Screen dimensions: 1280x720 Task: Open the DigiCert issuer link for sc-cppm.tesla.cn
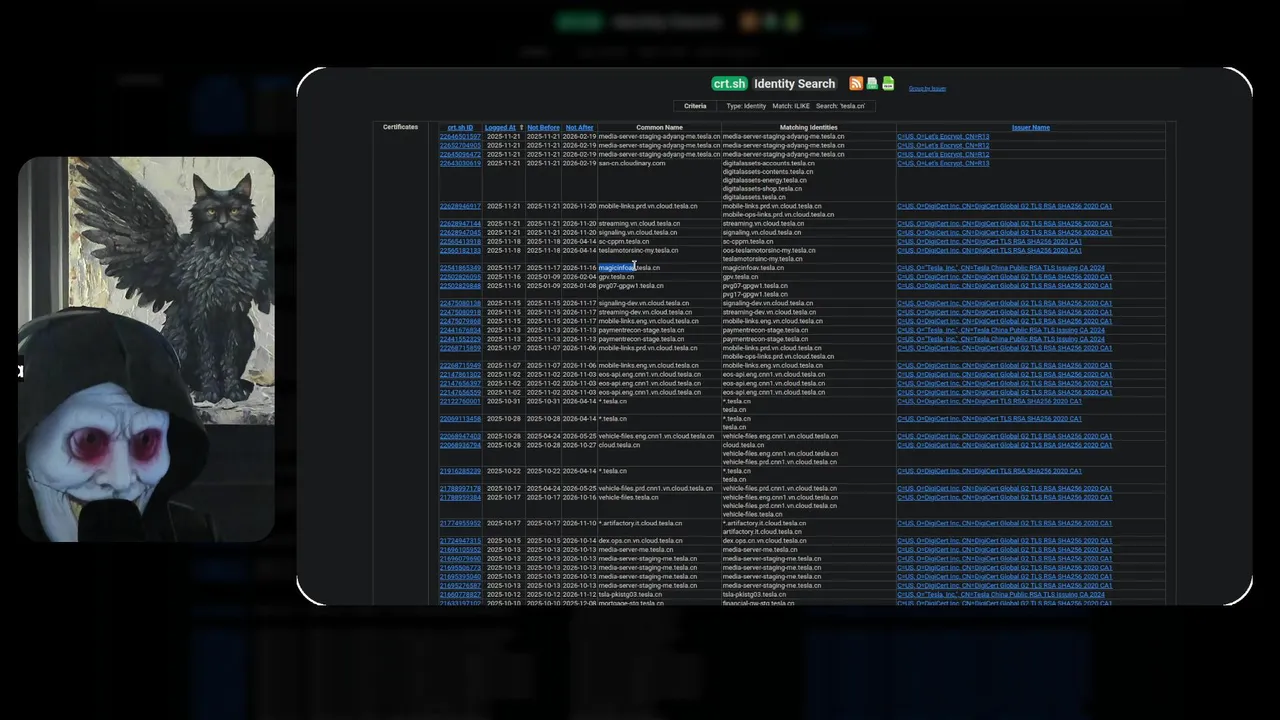point(989,242)
